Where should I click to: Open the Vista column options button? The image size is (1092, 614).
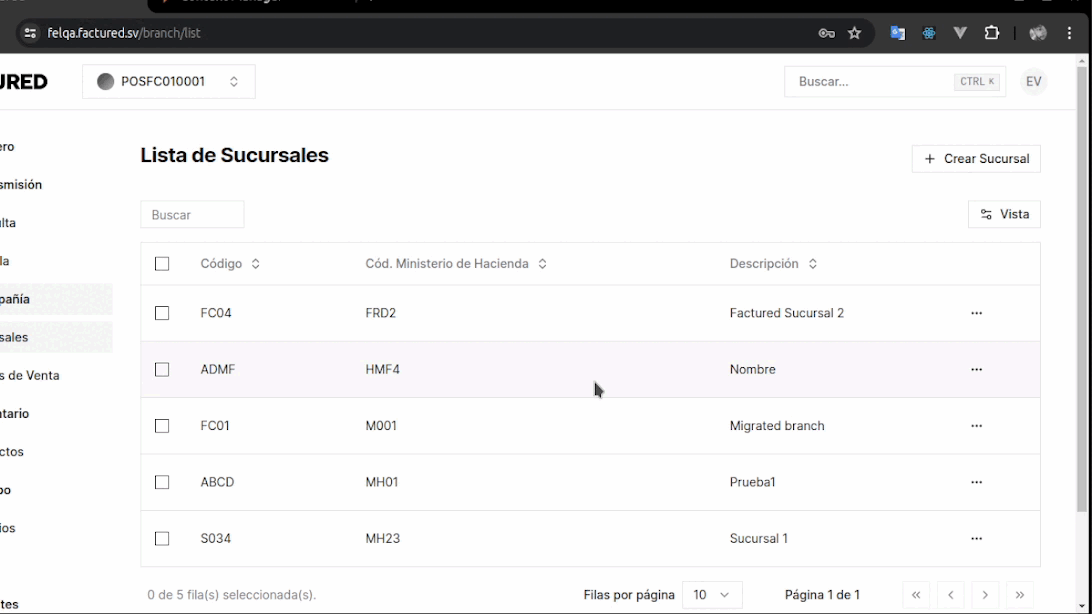click(1004, 214)
